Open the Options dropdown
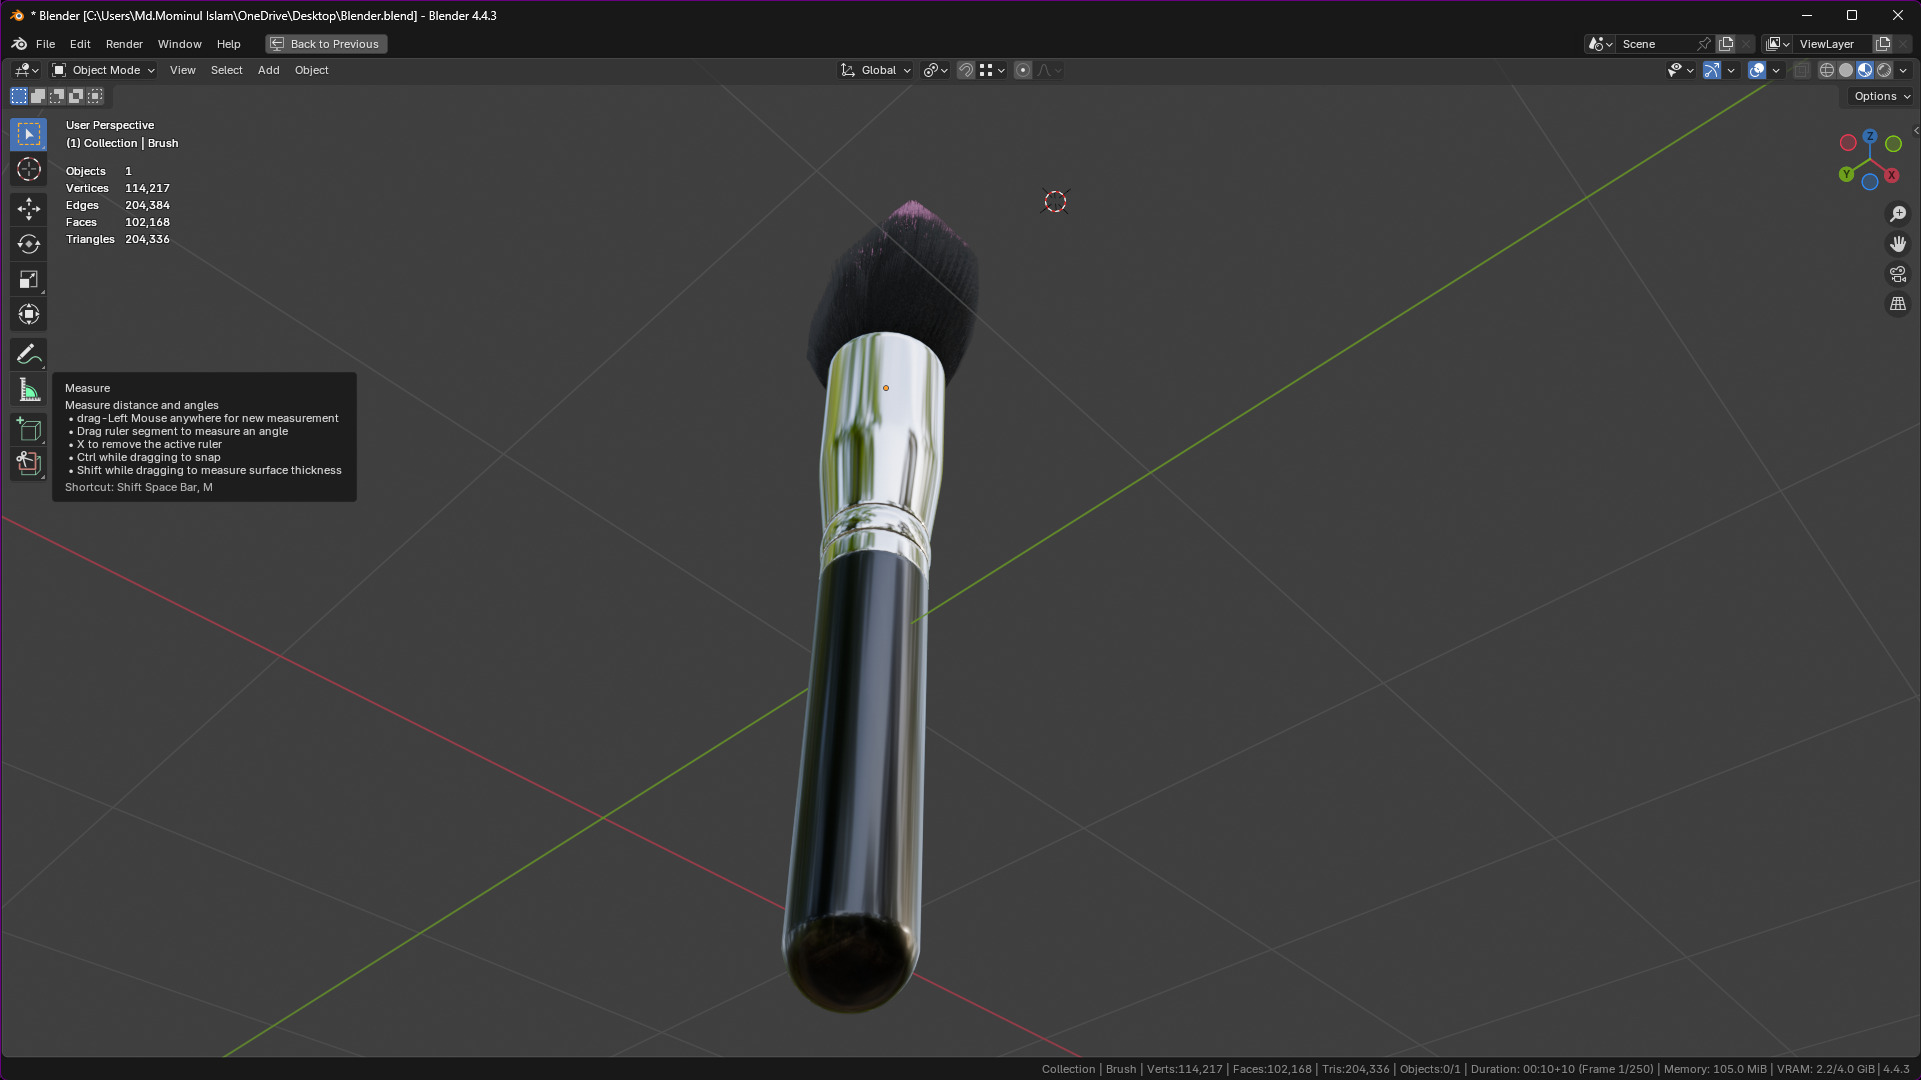The height and width of the screenshot is (1080, 1921). (1882, 96)
